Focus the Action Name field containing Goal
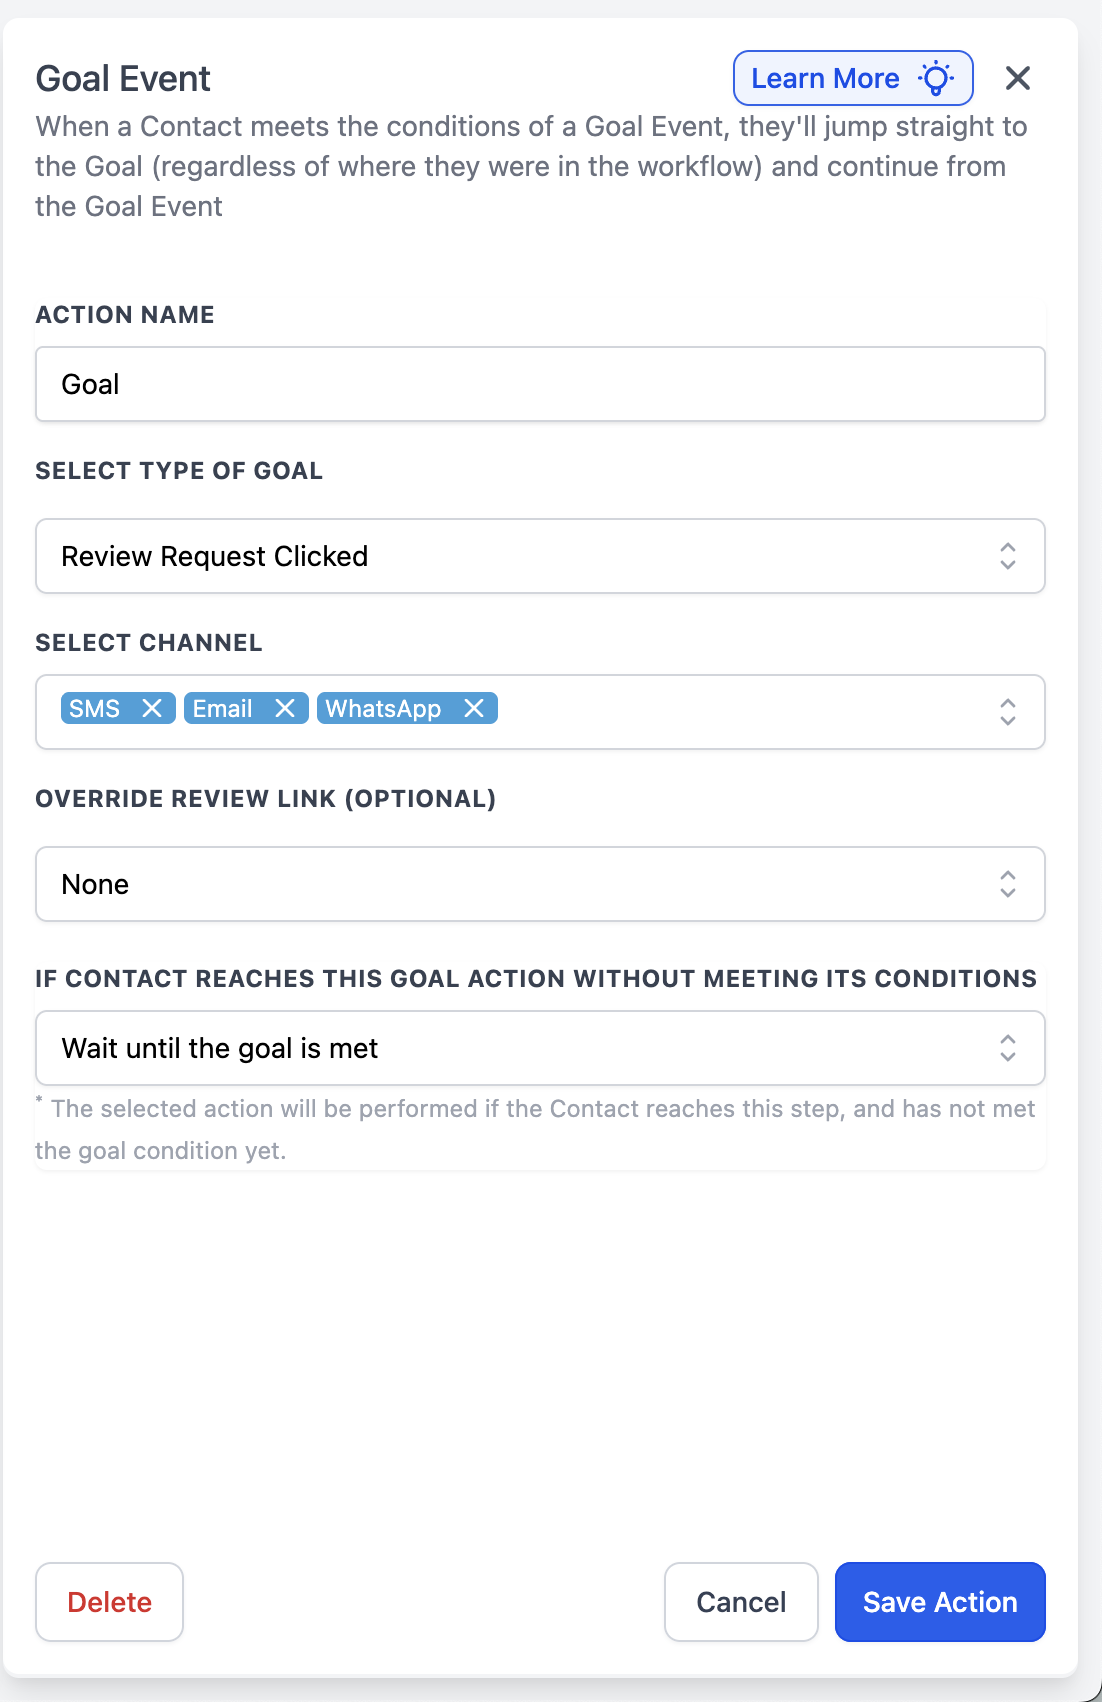Image resolution: width=1102 pixels, height=1702 pixels. [x=540, y=384]
